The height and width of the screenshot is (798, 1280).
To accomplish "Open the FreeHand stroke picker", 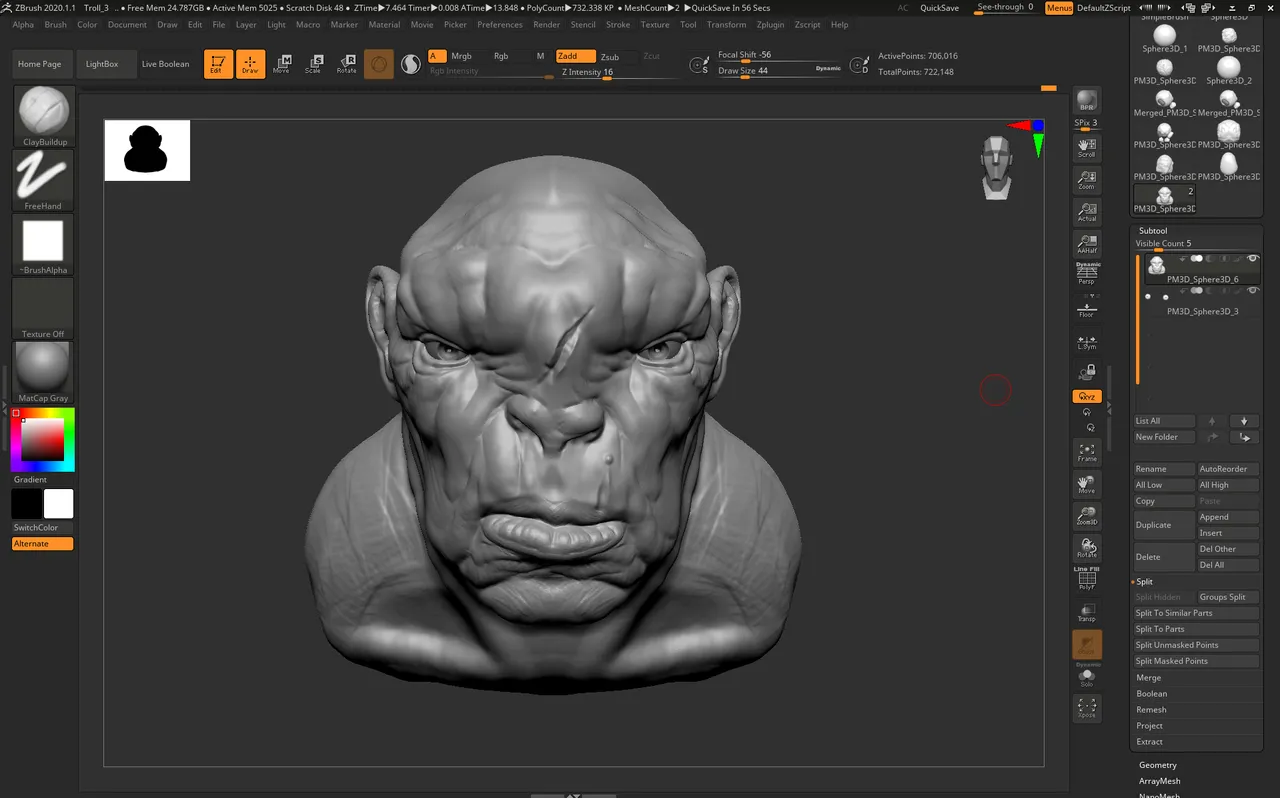I will 43,180.
